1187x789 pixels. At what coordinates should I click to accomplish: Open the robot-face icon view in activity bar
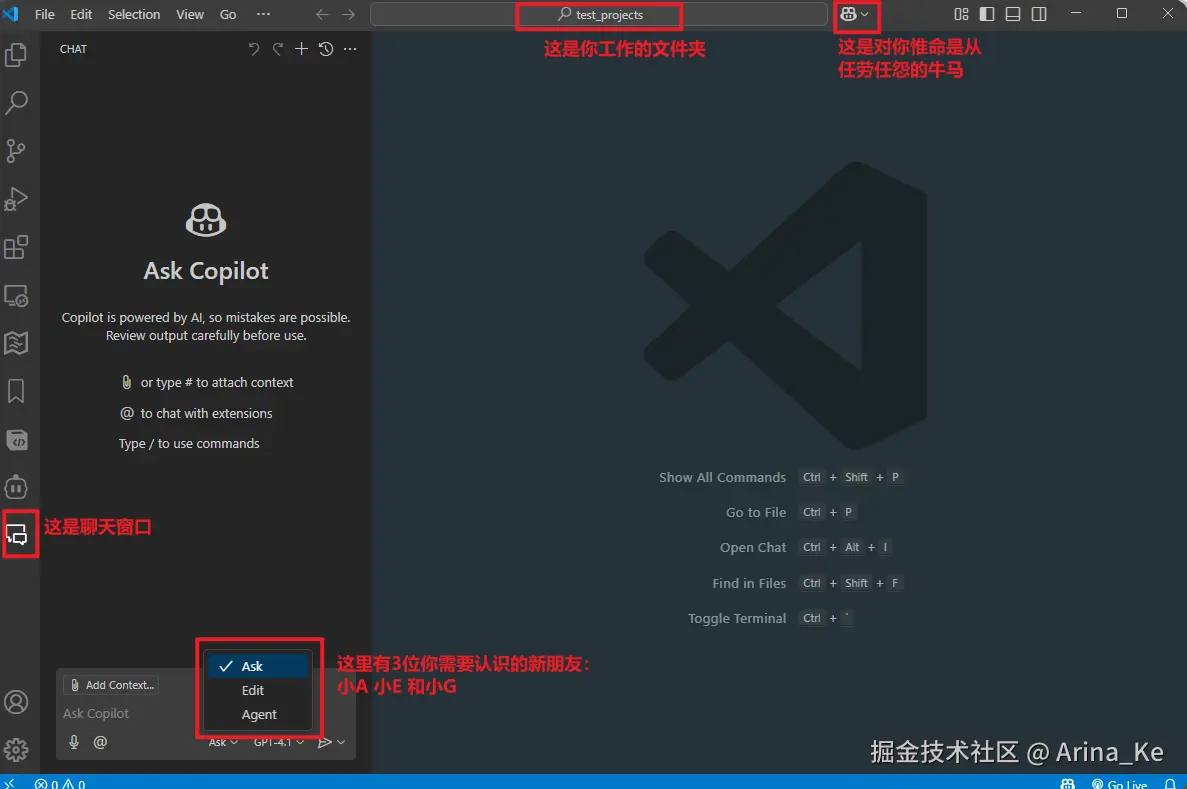point(16,487)
